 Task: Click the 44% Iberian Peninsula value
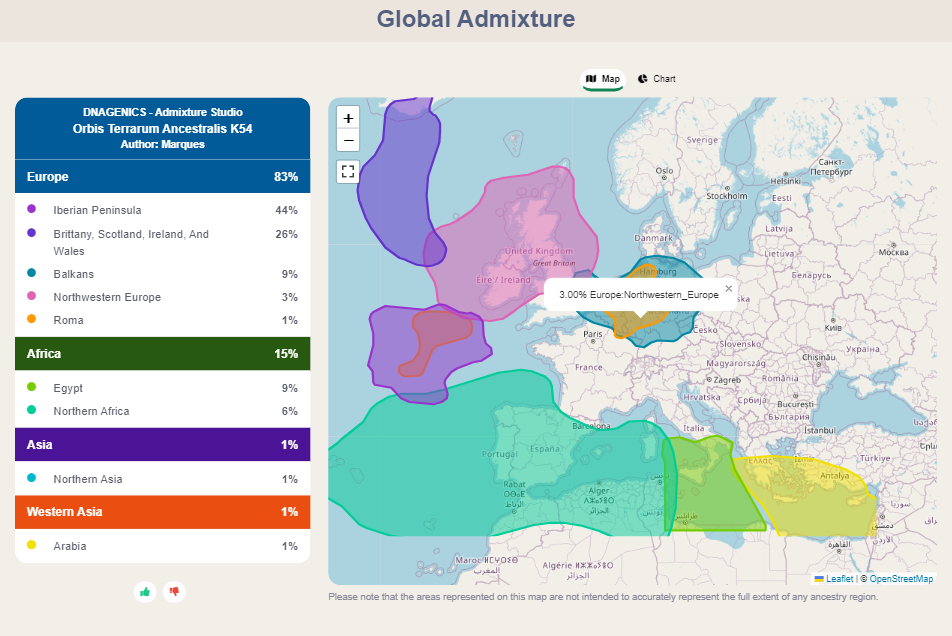(x=287, y=210)
